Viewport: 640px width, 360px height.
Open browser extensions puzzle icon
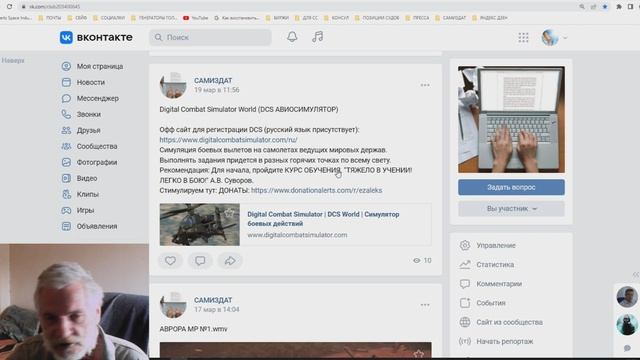tap(619, 7)
